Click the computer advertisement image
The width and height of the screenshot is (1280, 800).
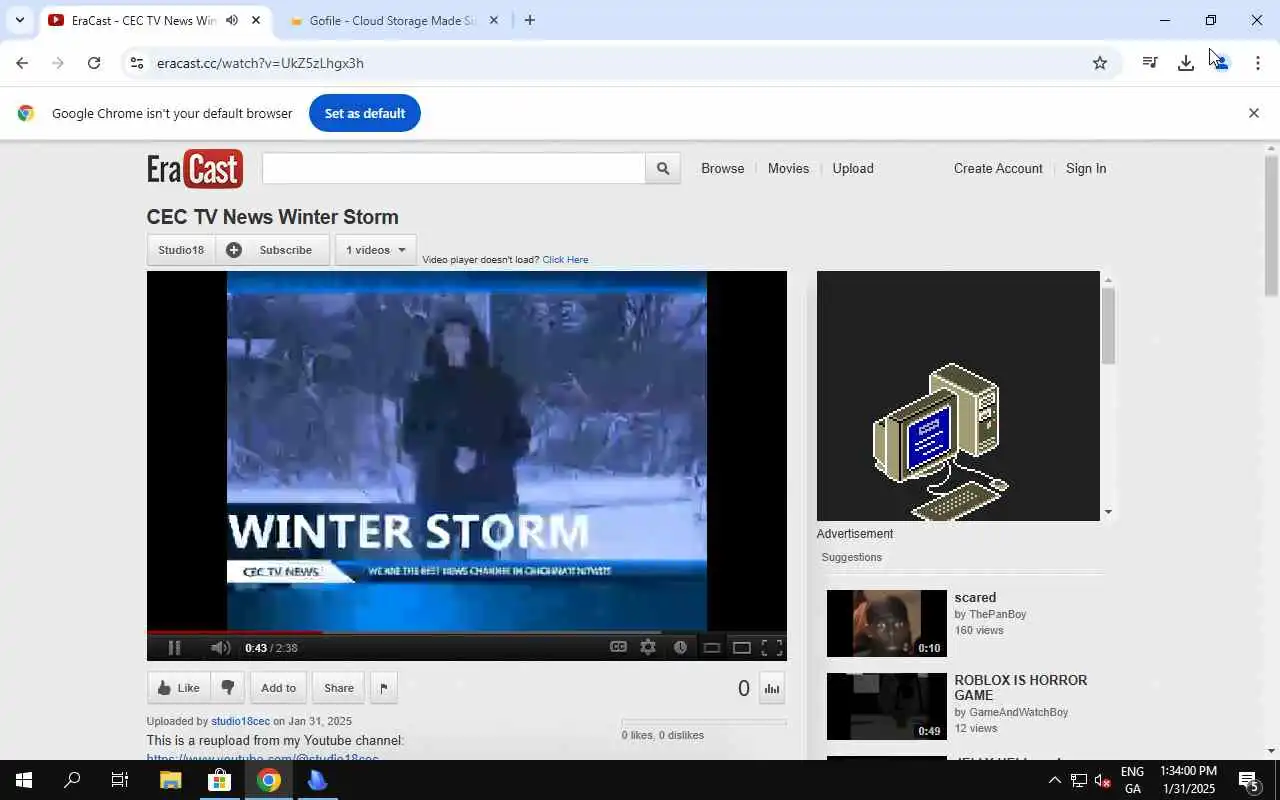coord(958,396)
